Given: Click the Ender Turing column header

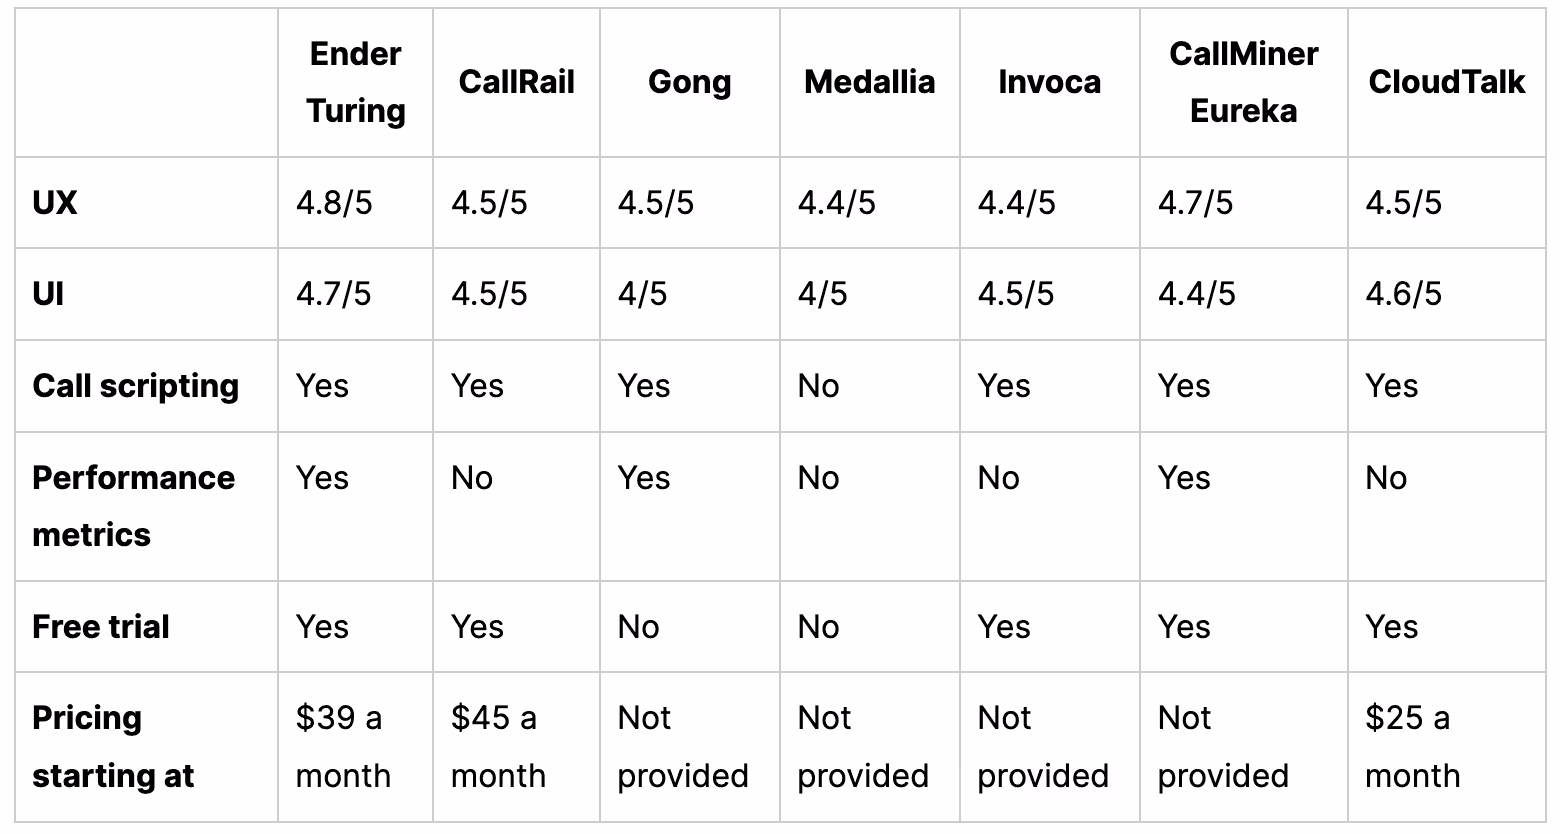Looking at the screenshot, I should tap(355, 82).
